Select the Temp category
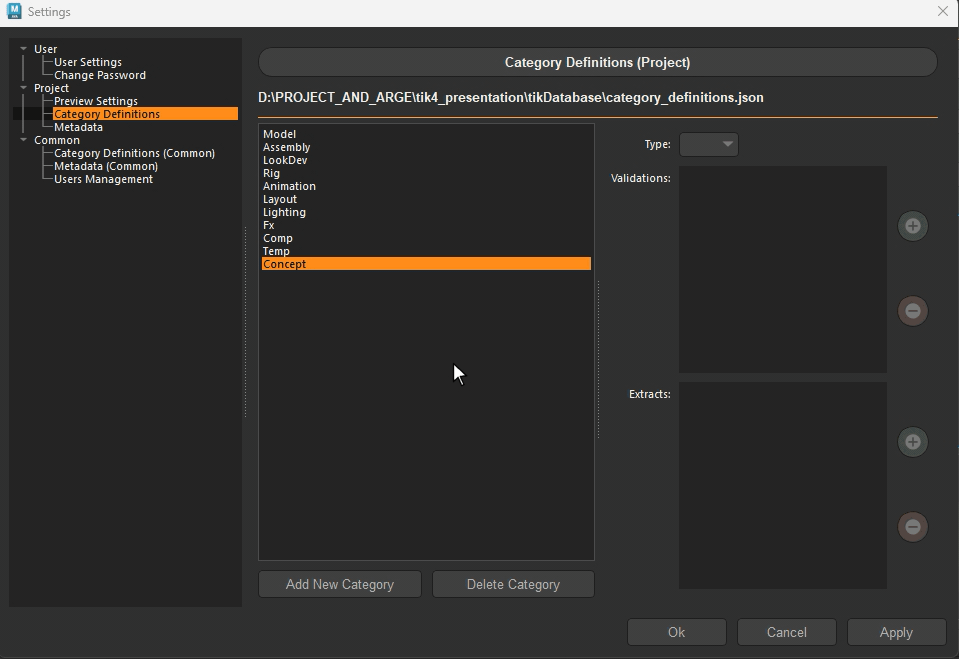This screenshot has height=659, width=959. [x=426, y=251]
